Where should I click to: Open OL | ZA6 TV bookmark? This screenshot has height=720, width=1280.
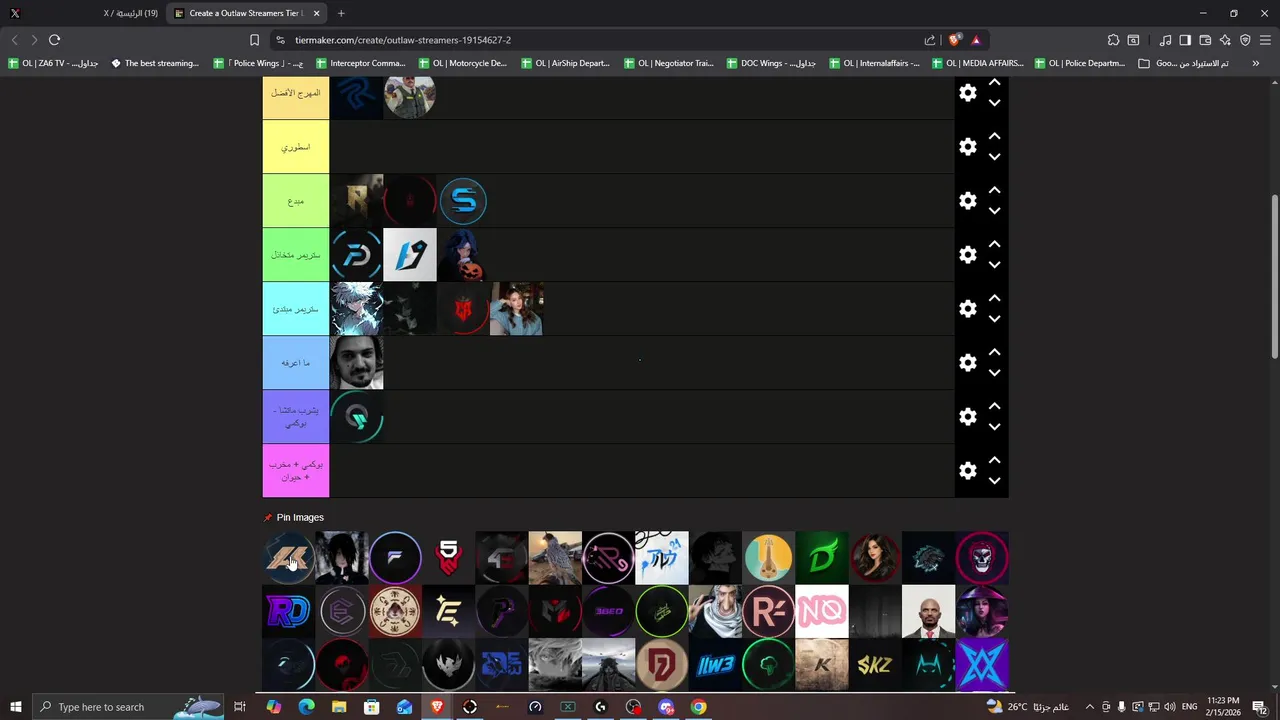(54, 63)
